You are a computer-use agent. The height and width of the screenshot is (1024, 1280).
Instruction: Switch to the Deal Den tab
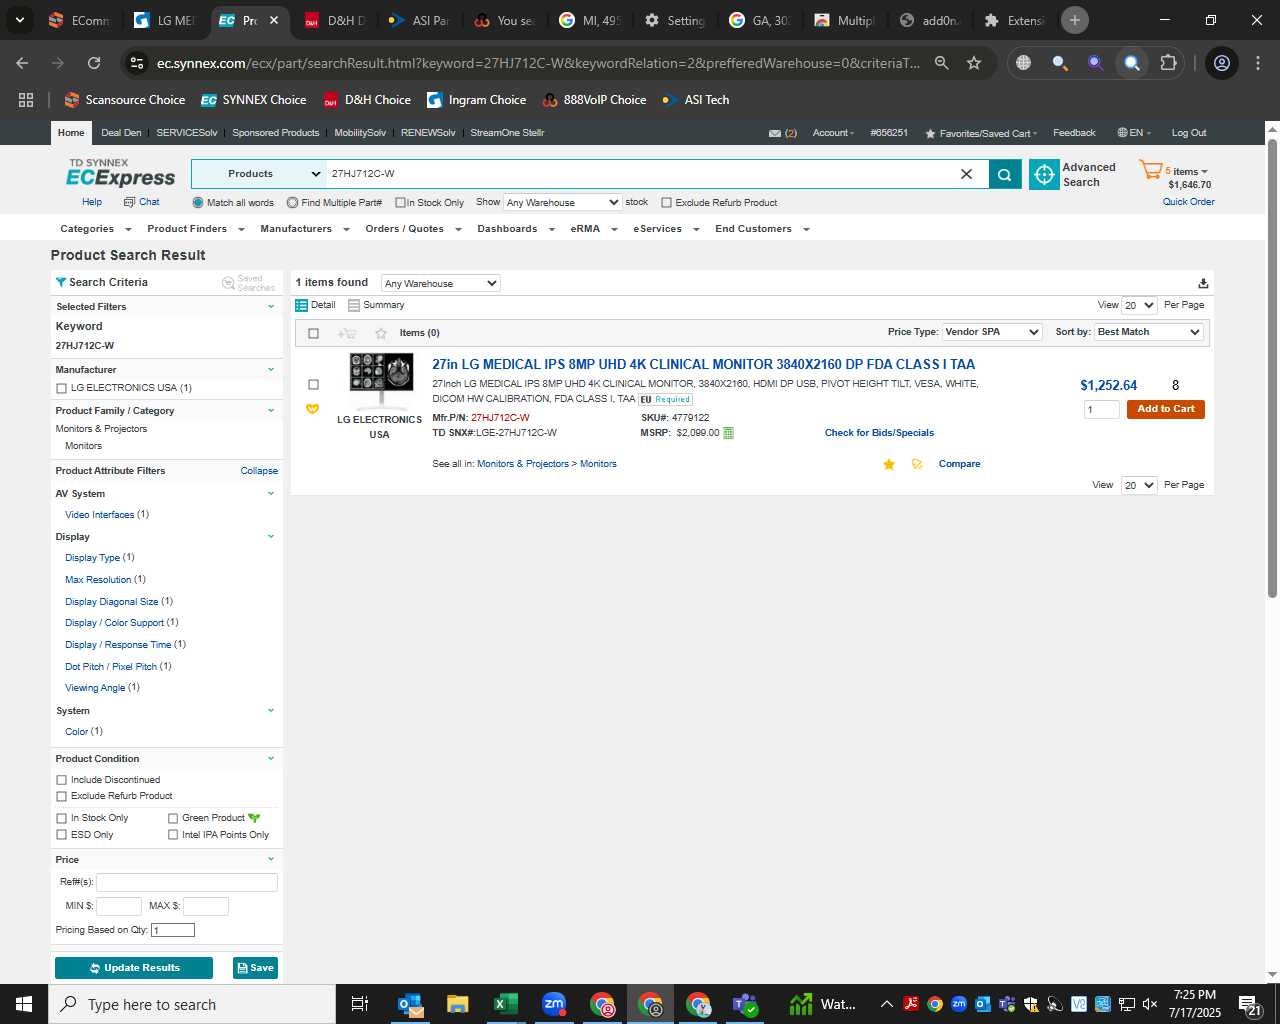(x=121, y=133)
